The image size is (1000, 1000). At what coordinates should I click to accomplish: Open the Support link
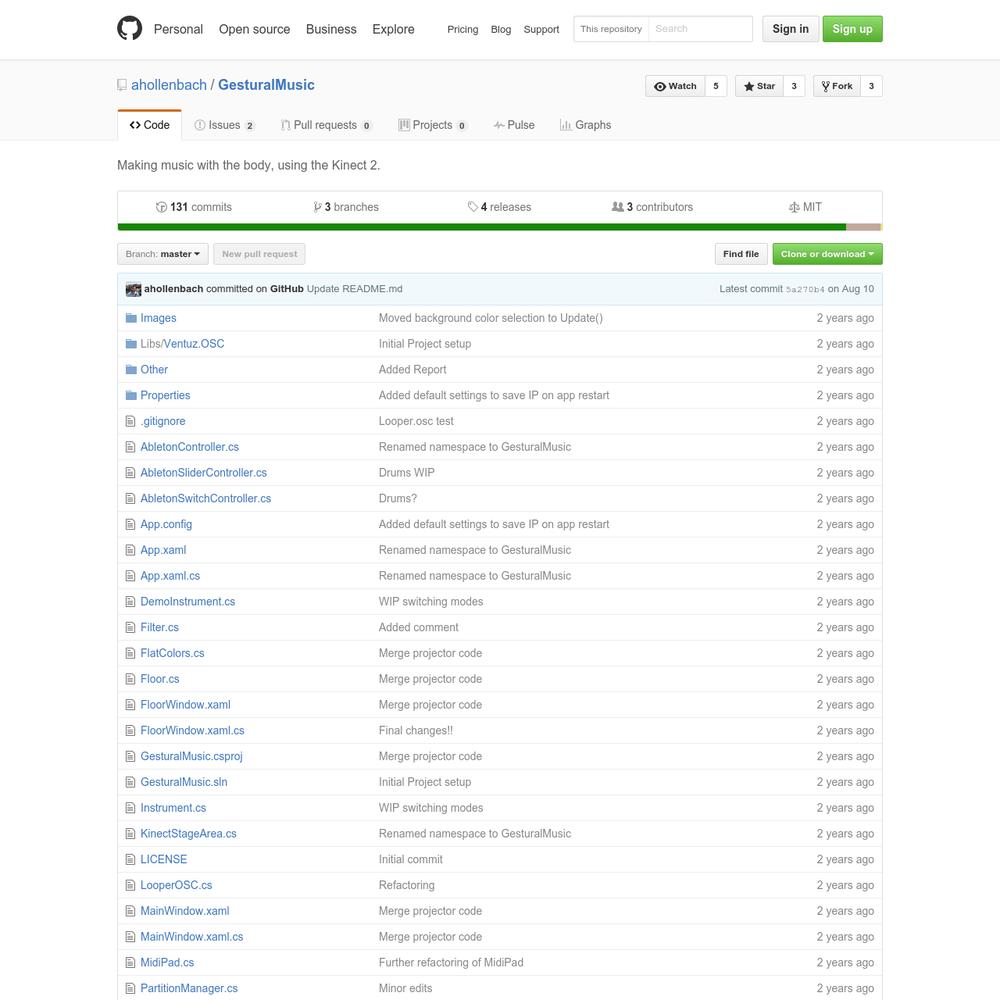pos(541,29)
